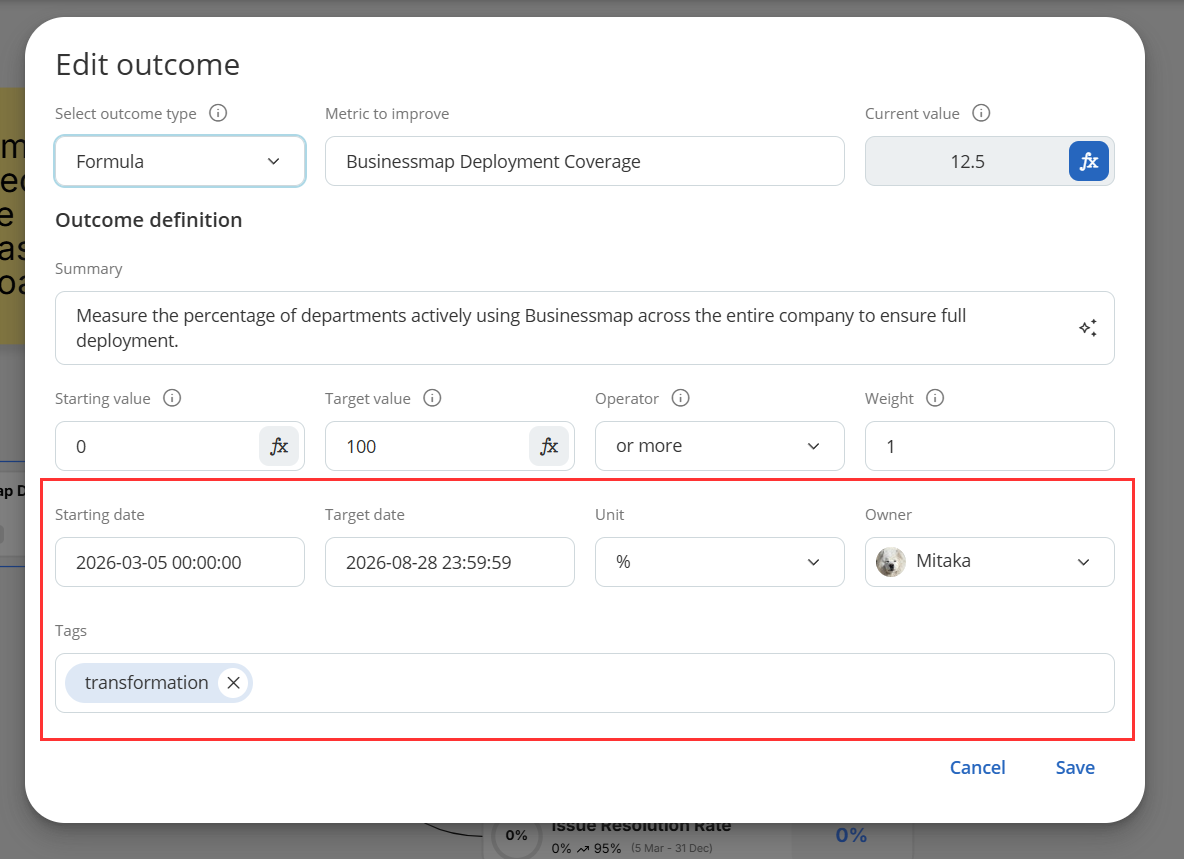Expand the 'or more' Operator dropdown
Image resolution: width=1184 pixels, height=859 pixels.
click(x=719, y=446)
